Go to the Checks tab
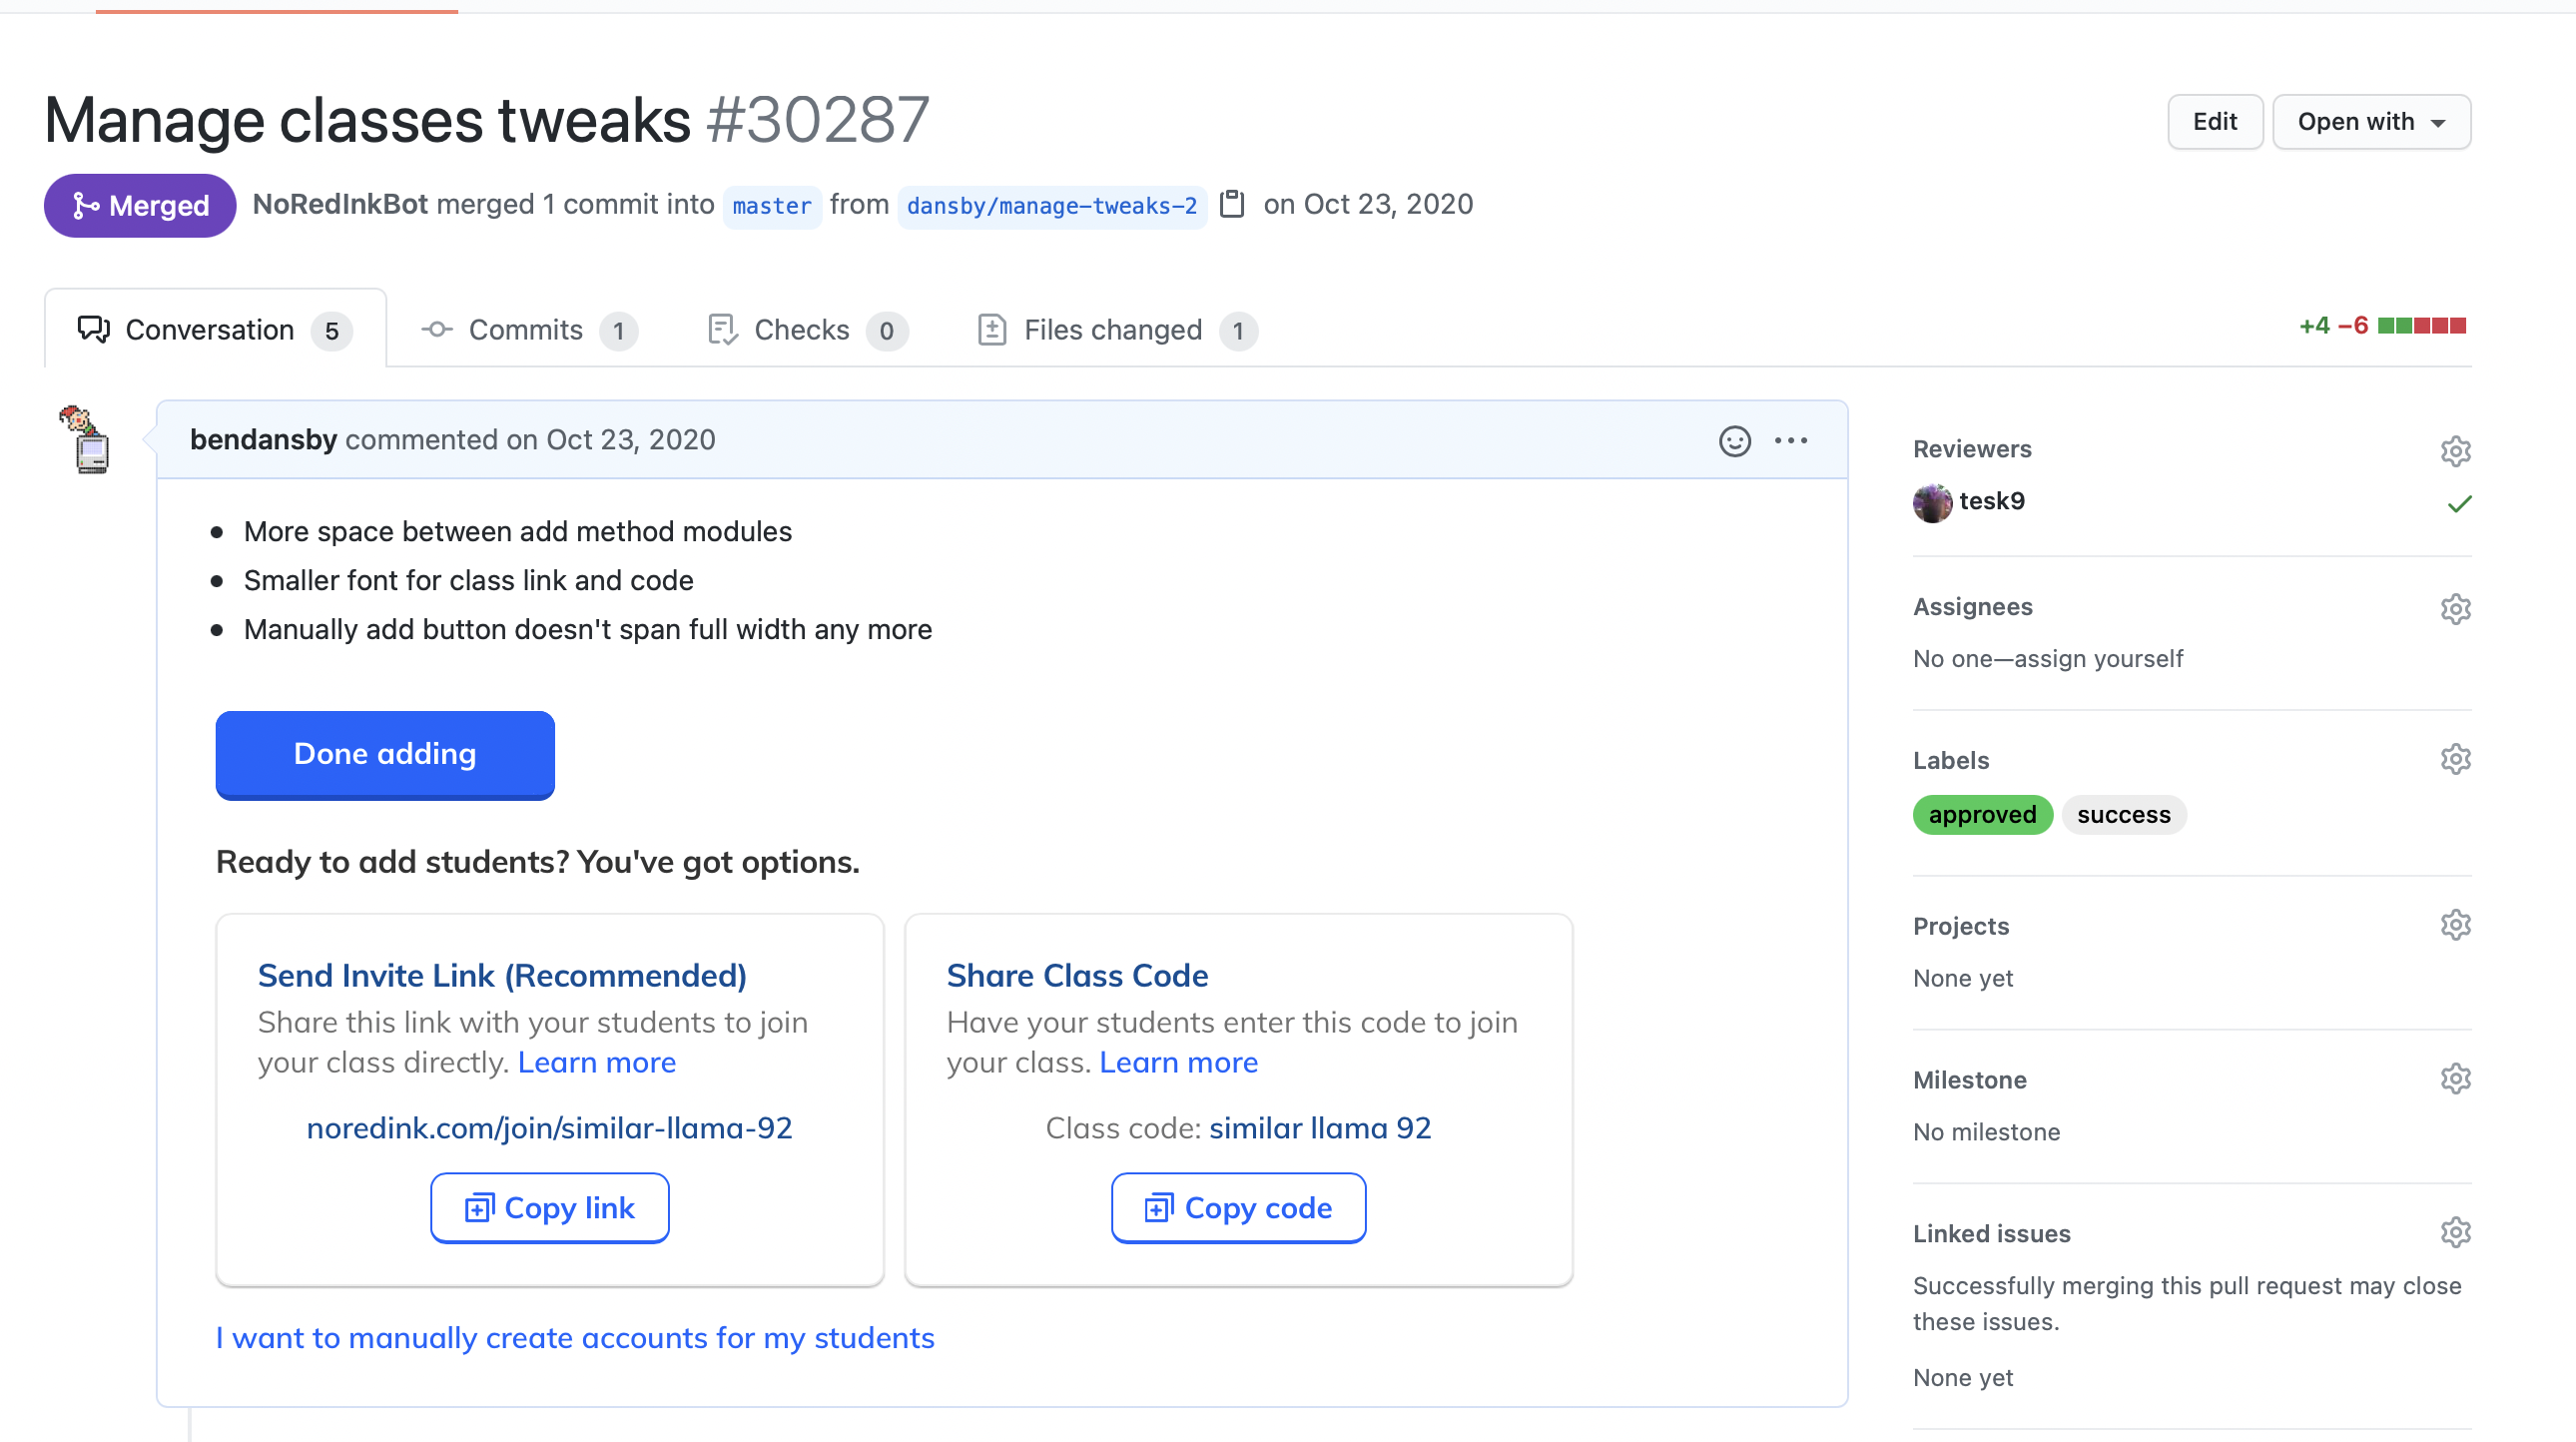The height and width of the screenshot is (1442, 2576). click(x=803, y=330)
